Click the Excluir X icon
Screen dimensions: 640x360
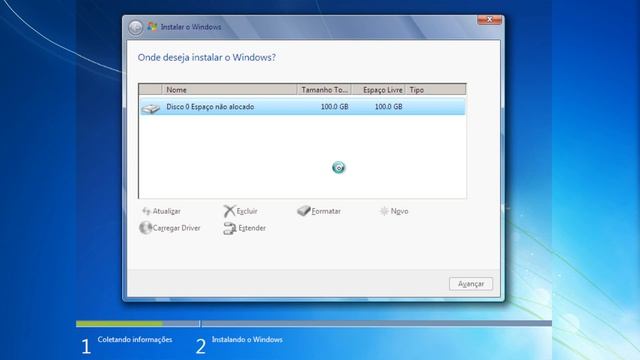click(x=229, y=211)
